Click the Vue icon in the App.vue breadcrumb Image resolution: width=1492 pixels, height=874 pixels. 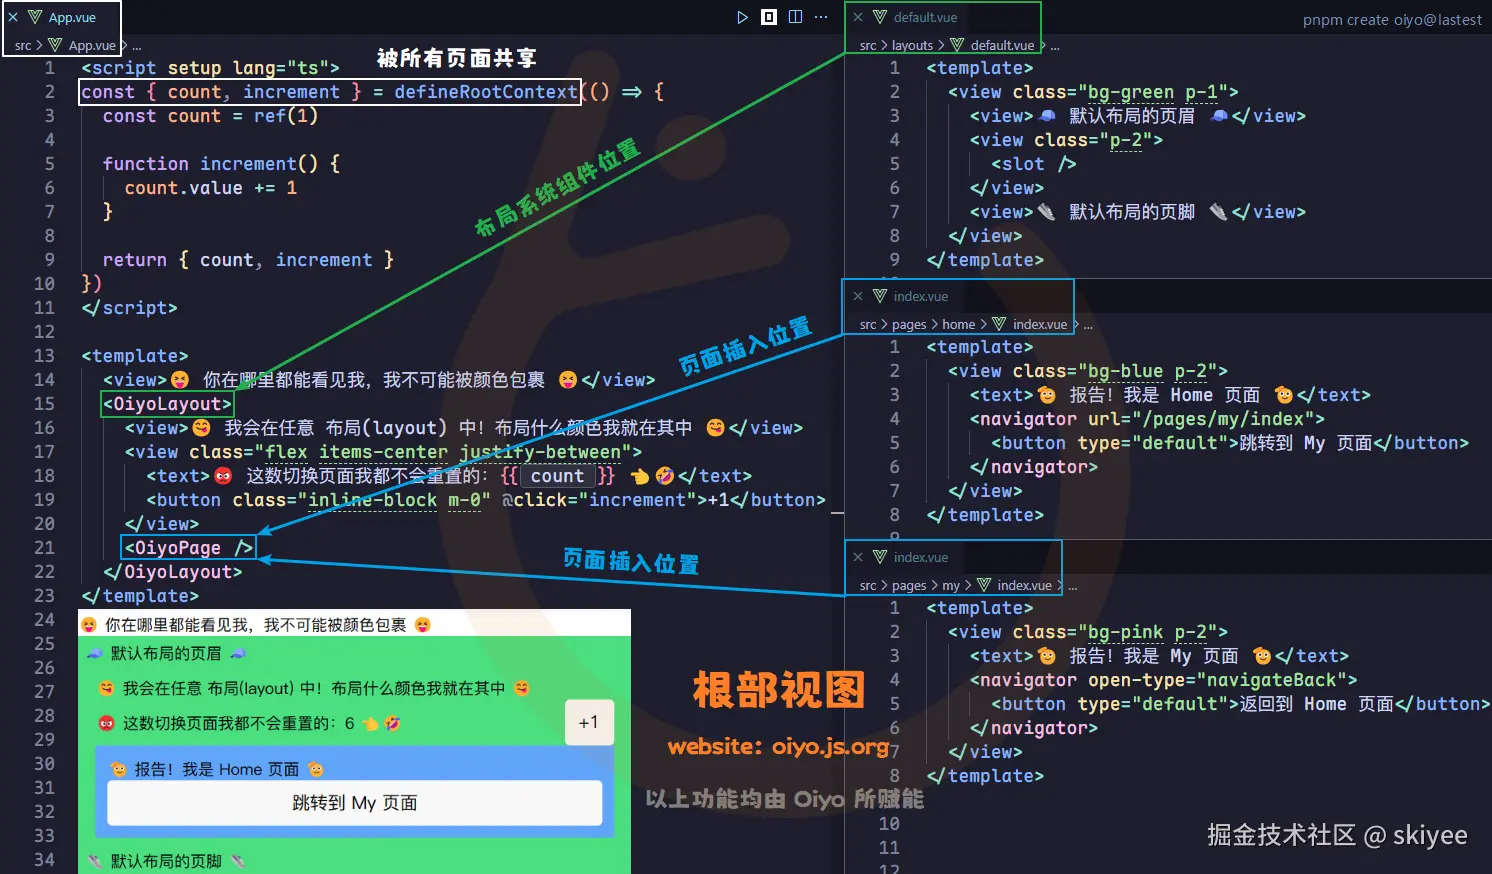click(55, 45)
